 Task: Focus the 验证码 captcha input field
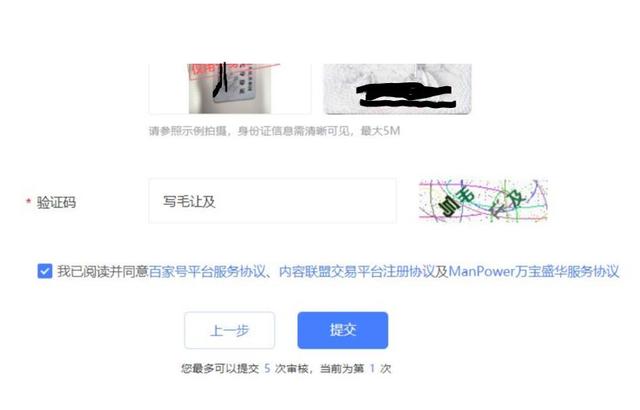(272, 201)
